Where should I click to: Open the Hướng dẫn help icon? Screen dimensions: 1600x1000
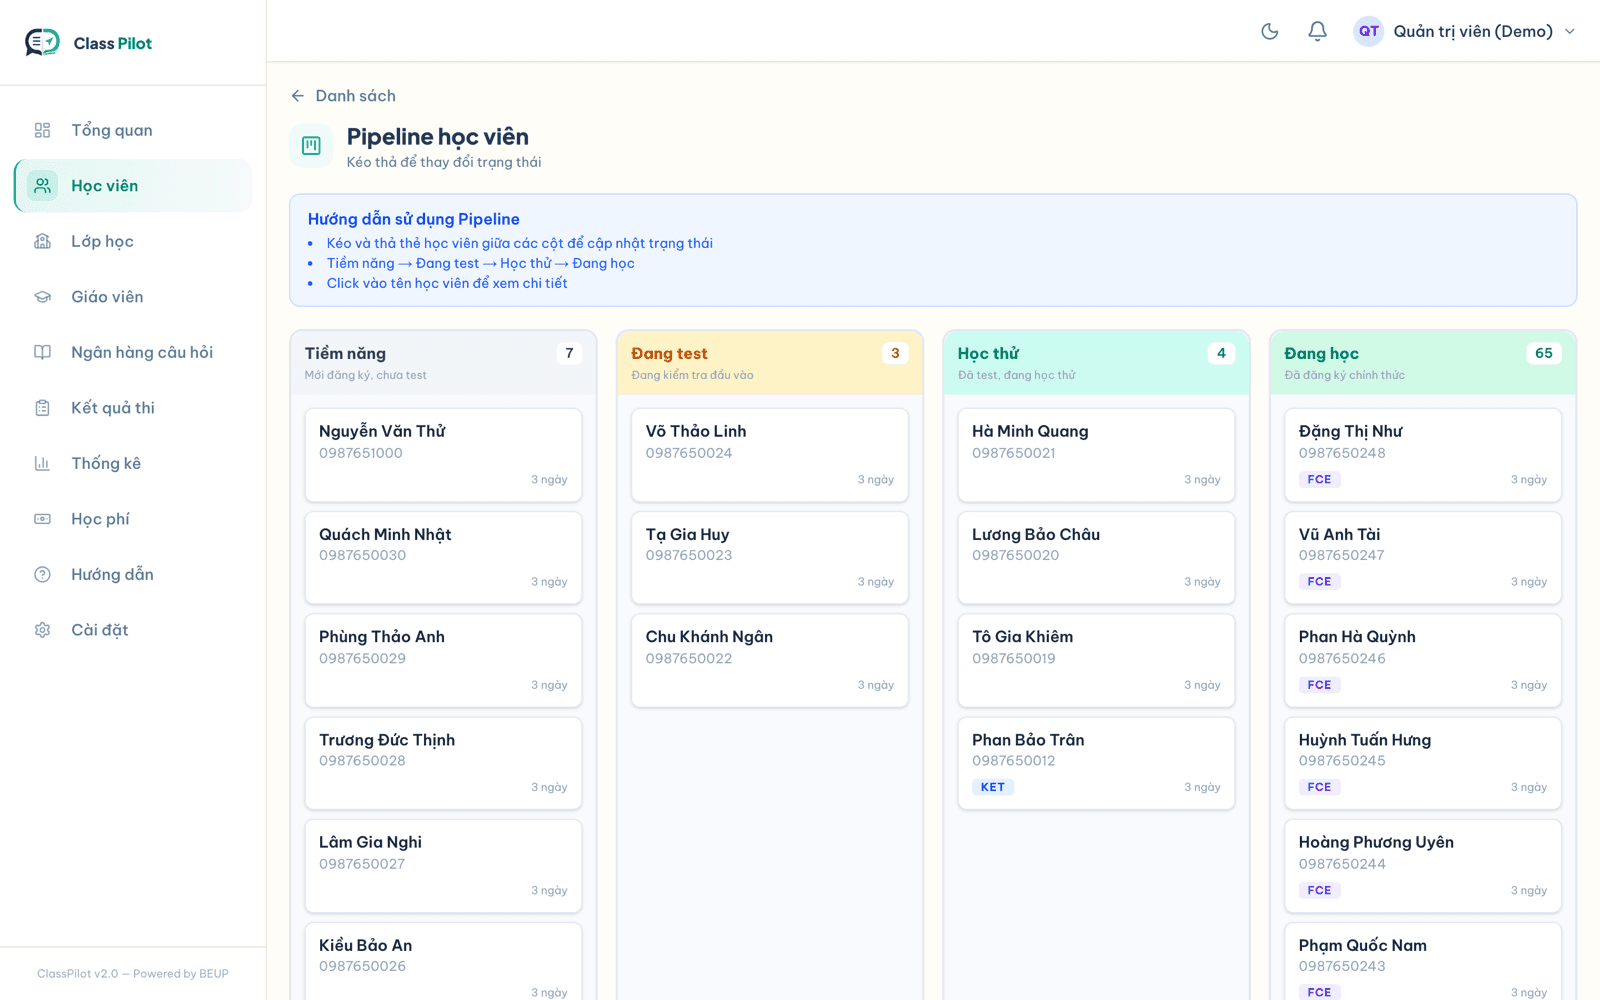pyautogui.click(x=42, y=574)
